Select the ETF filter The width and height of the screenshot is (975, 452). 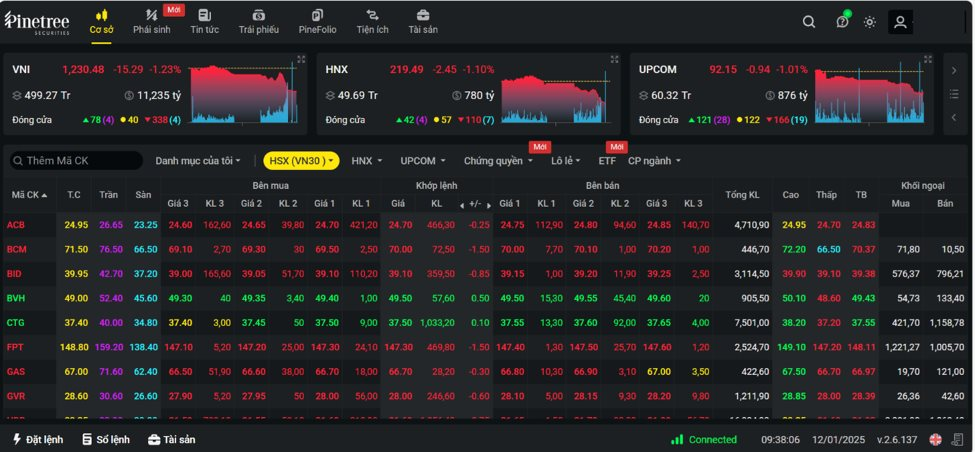point(607,160)
